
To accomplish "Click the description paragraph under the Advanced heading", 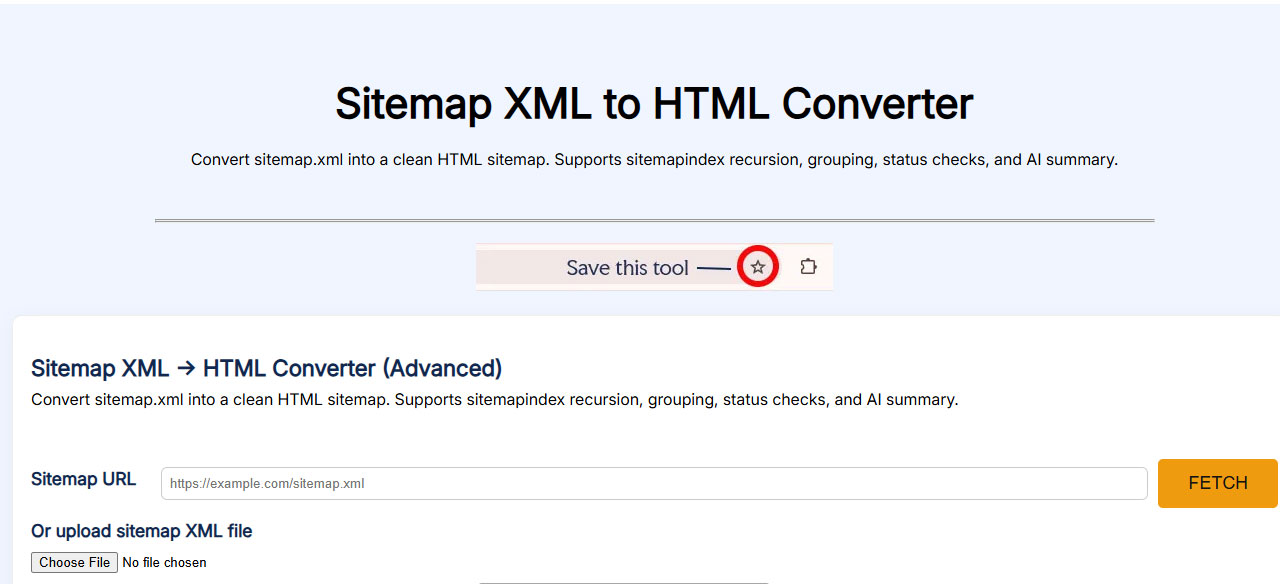I will (494, 400).
